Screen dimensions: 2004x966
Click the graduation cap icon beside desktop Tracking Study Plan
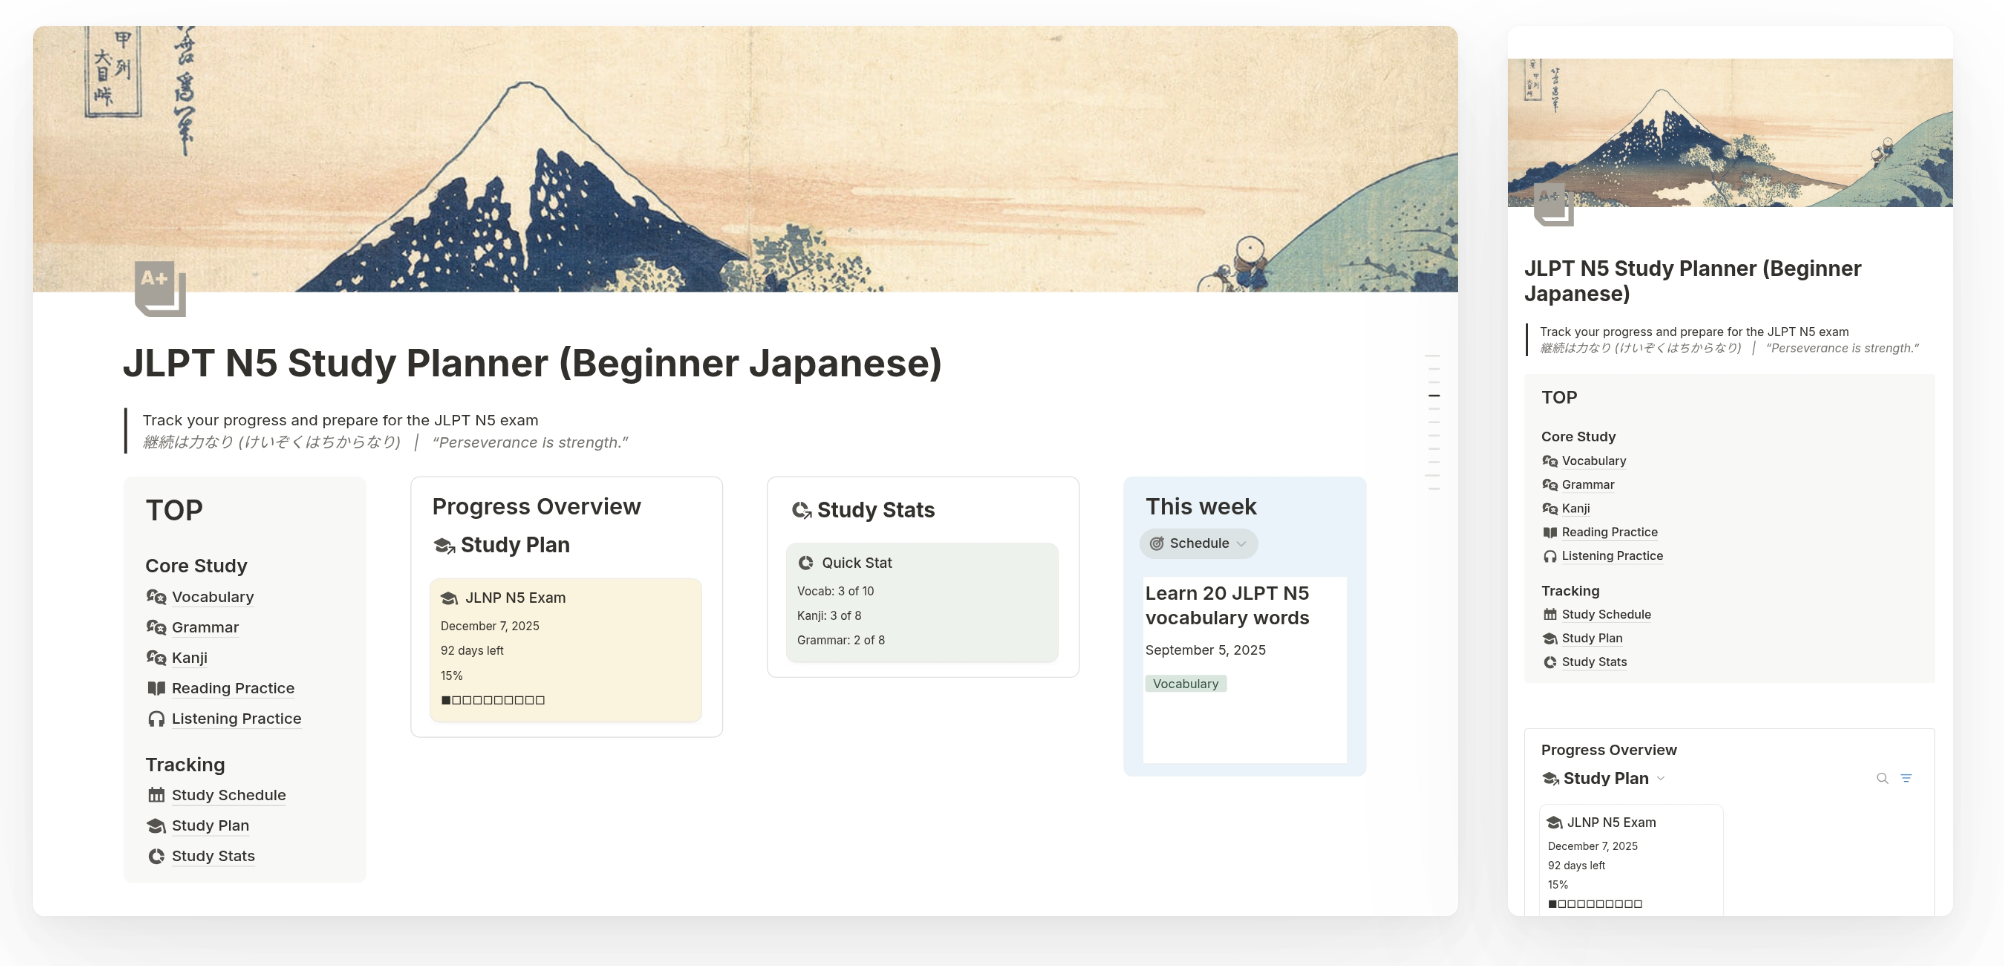tap(156, 826)
